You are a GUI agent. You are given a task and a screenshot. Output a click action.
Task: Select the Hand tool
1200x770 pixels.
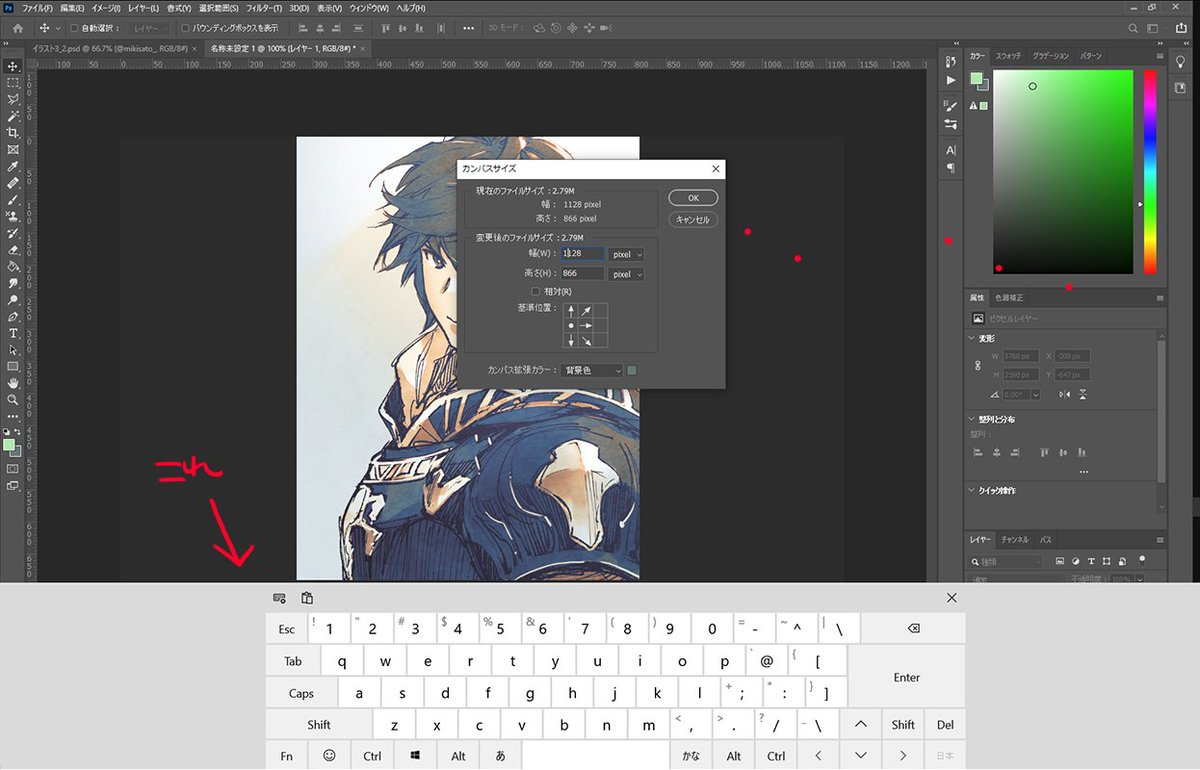(14, 383)
